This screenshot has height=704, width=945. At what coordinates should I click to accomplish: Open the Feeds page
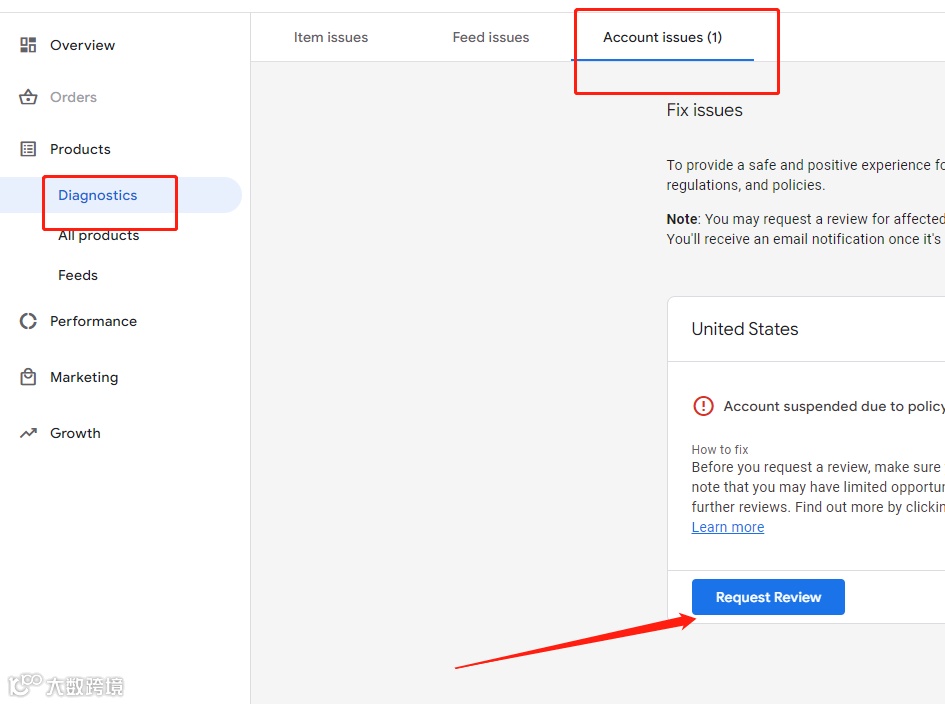pyautogui.click(x=77, y=275)
